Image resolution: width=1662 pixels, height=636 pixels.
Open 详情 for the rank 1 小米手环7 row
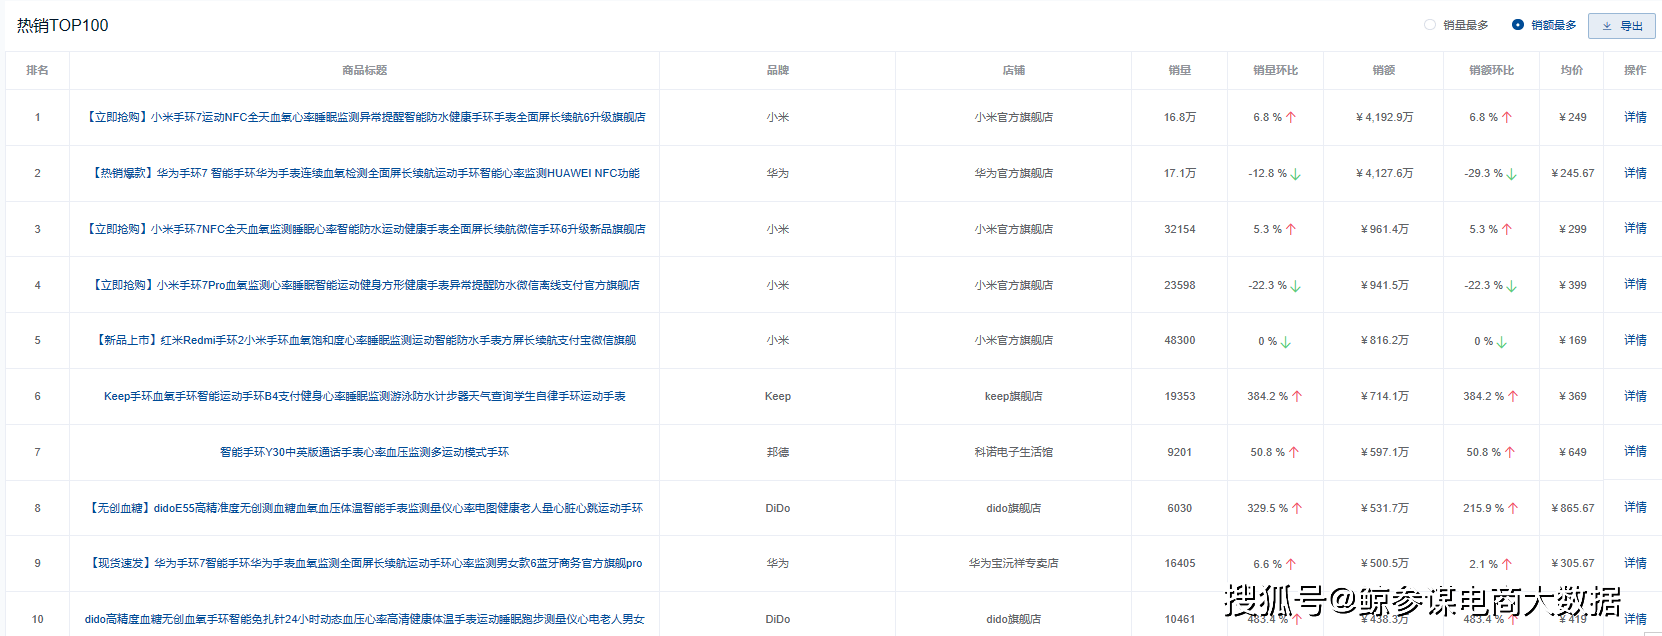point(1635,117)
